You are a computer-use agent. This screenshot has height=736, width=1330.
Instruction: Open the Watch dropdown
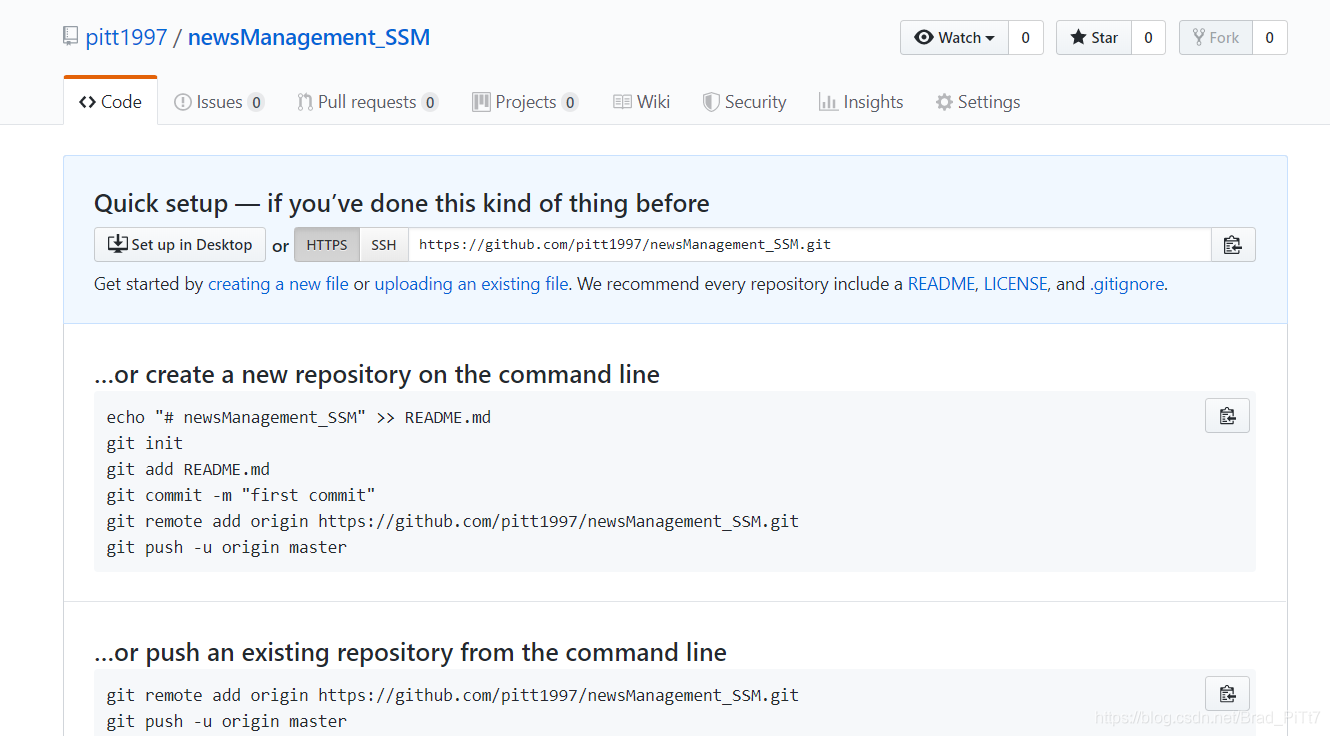[x=954, y=38]
